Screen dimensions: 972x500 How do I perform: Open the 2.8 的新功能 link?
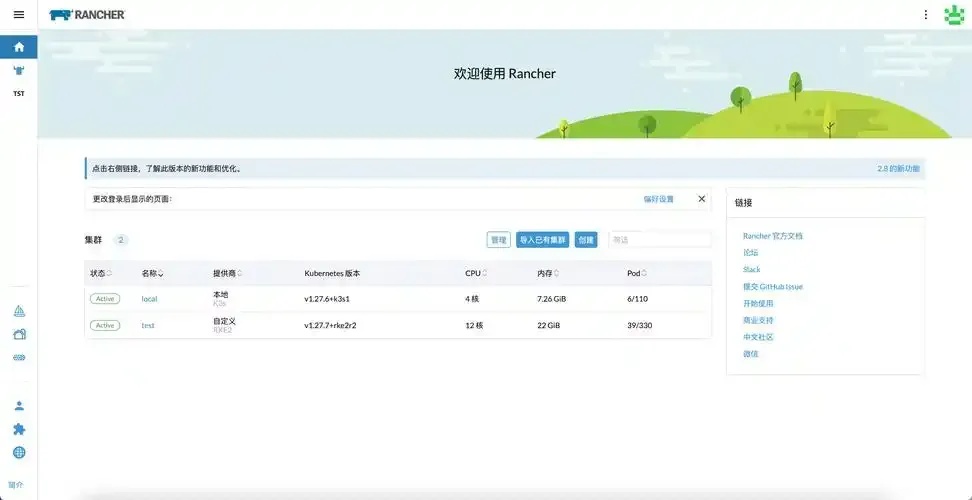898,169
